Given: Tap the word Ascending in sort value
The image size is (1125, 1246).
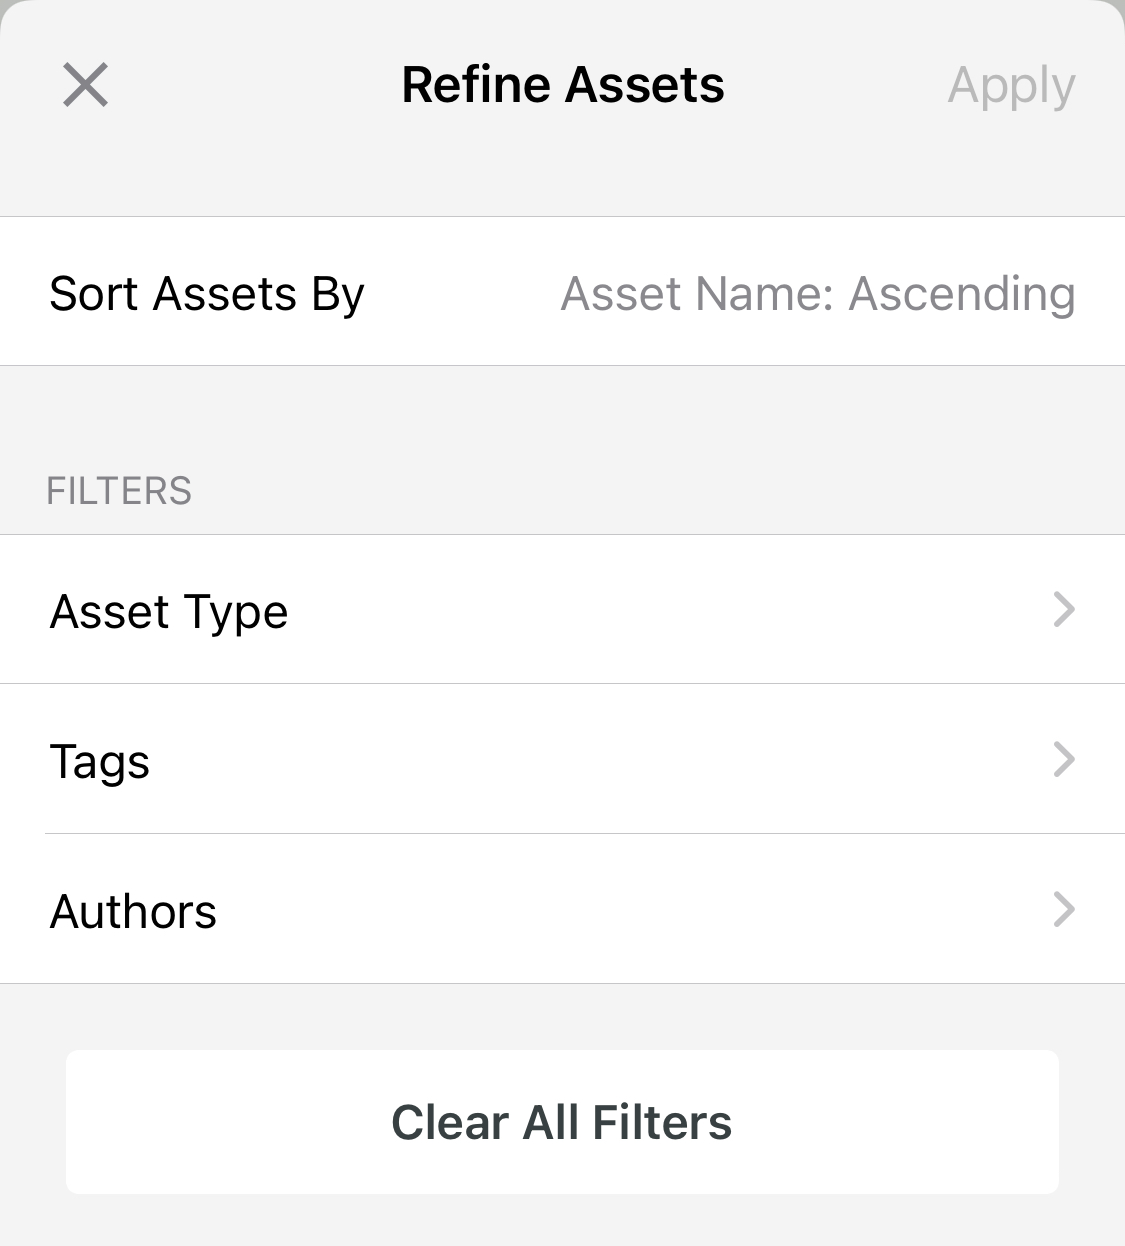Looking at the screenshot, I should [x=962, y=294].
